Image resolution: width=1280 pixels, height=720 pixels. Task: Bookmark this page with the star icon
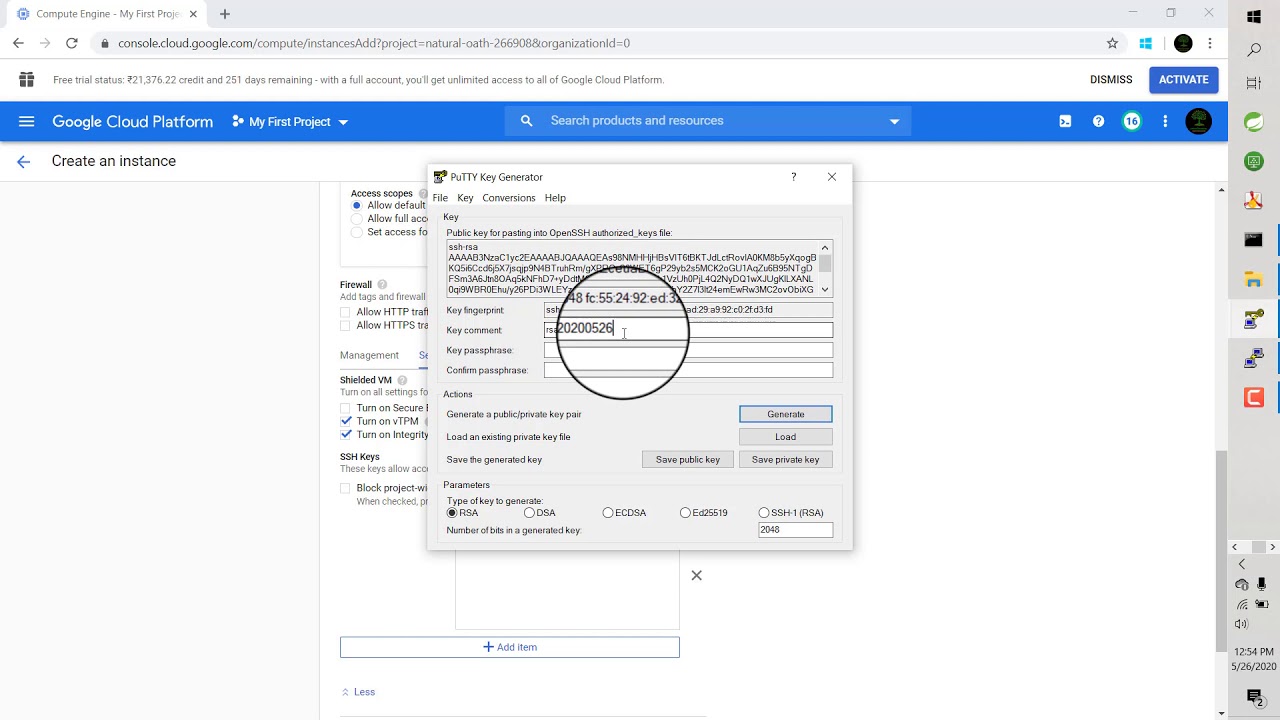click(x=1112, y=43)
